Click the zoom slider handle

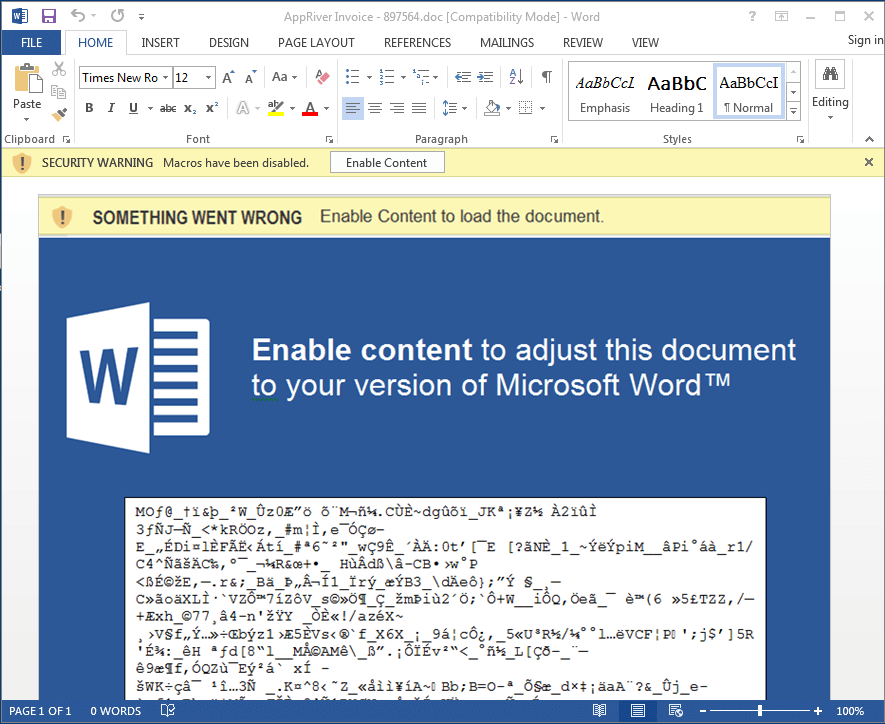tap(760, 710)
